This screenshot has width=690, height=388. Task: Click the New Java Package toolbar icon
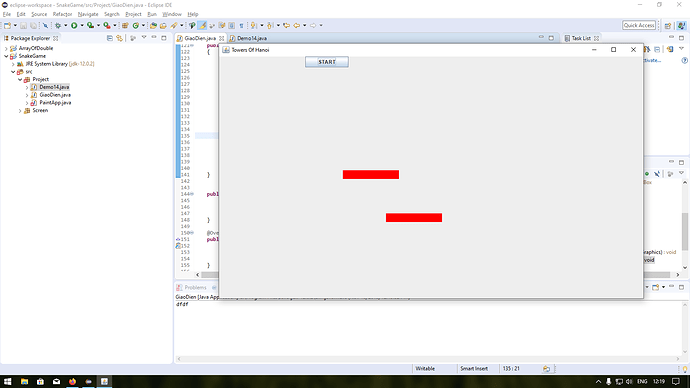[x=125, y=26]
